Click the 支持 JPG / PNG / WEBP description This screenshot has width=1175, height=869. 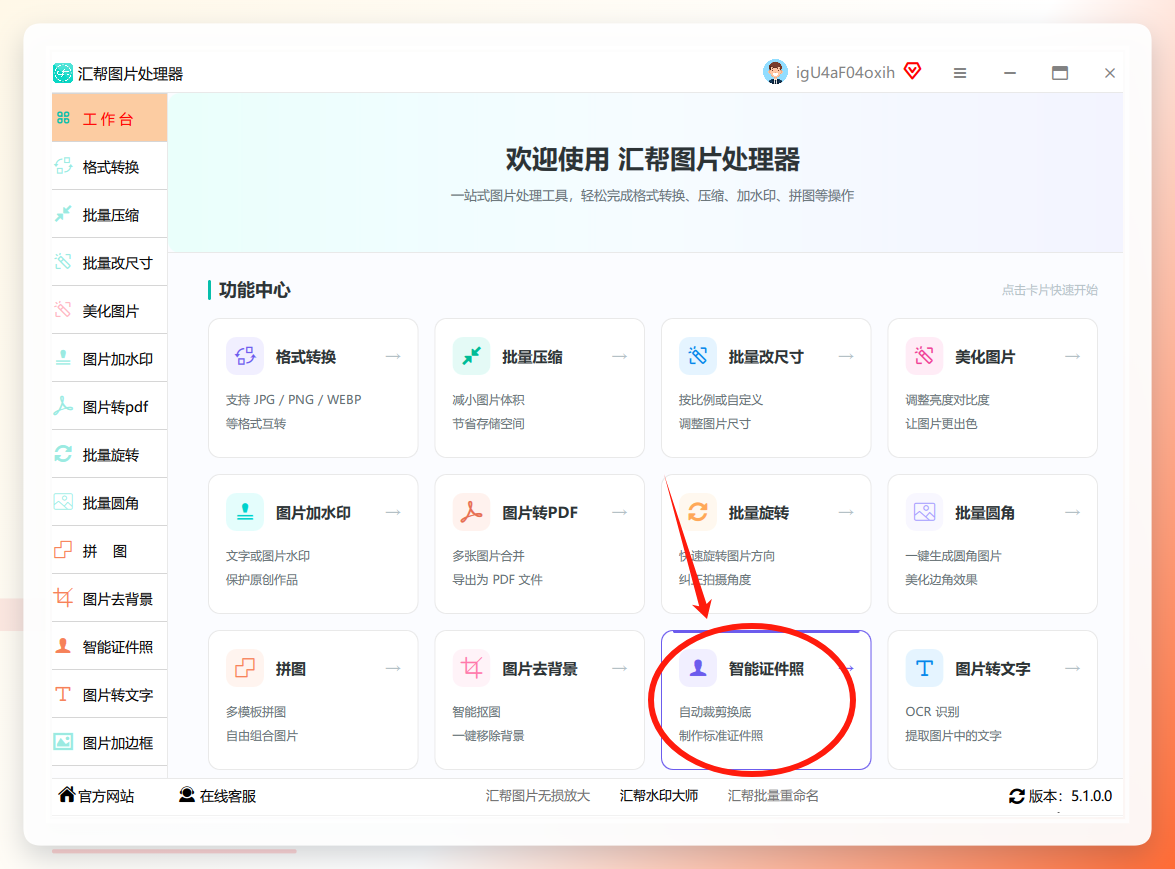[x=294, y=399]
